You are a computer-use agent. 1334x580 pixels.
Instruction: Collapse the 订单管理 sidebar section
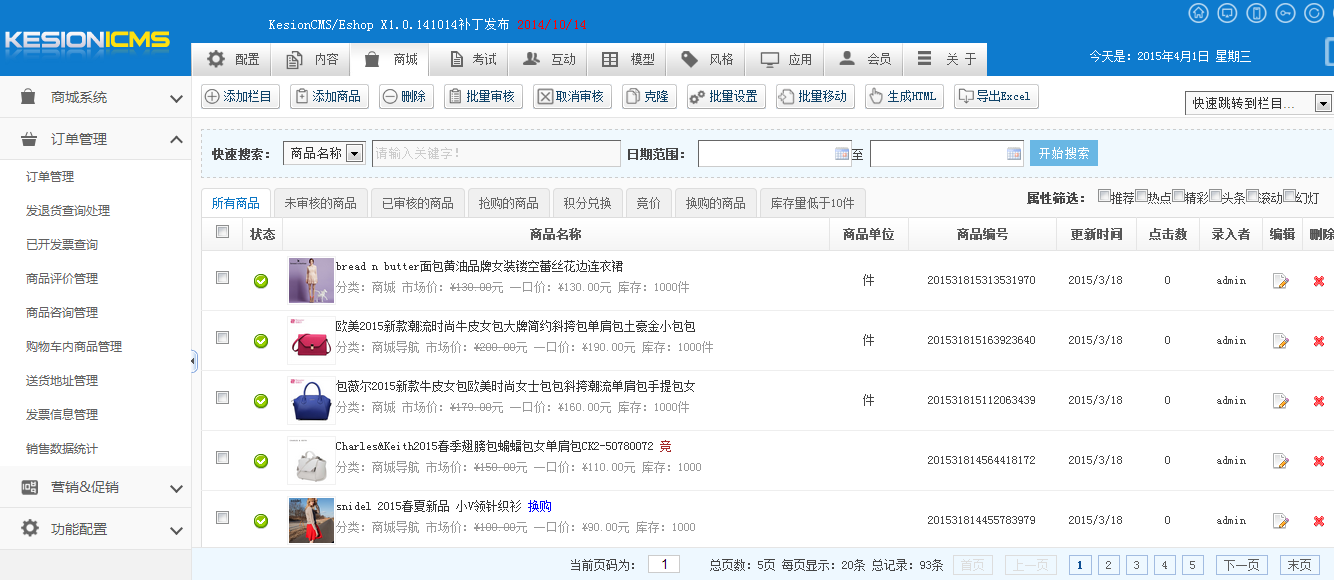click(x=95, y=139)
